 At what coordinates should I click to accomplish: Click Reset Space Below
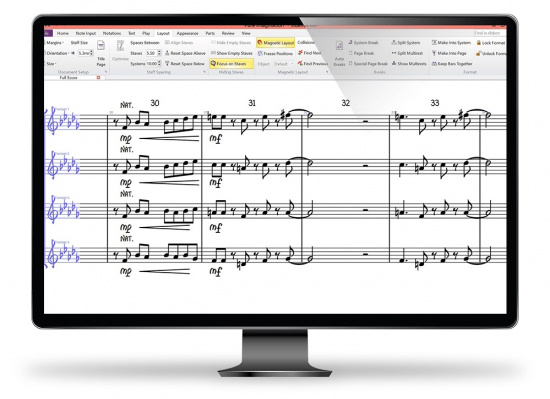[185, 64]
